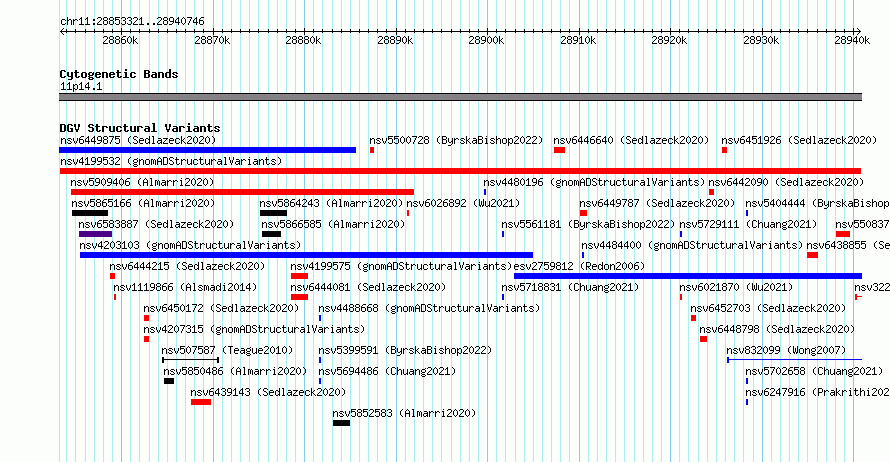
Task: Click the 28870k ruler position
Action: [212, 40]
